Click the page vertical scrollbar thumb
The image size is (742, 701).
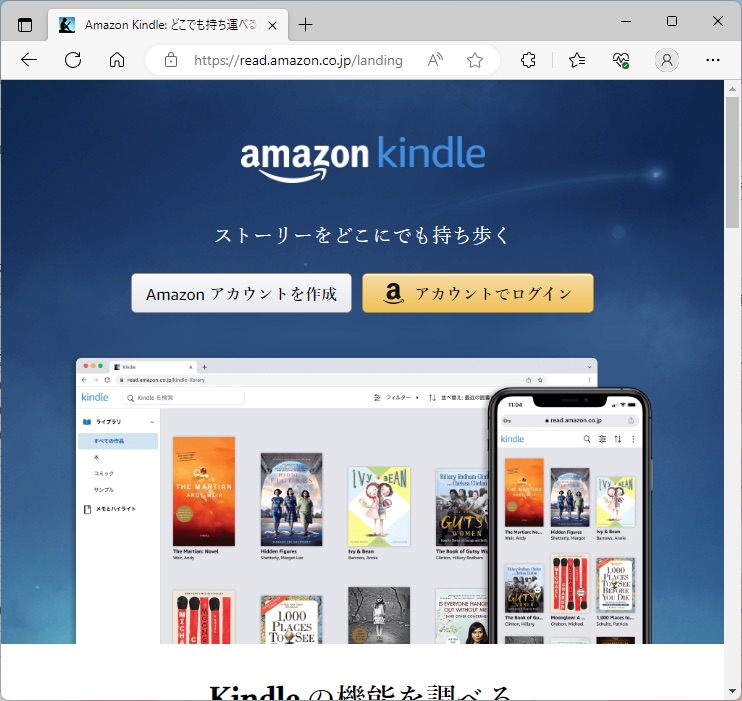tap(732, 162)
